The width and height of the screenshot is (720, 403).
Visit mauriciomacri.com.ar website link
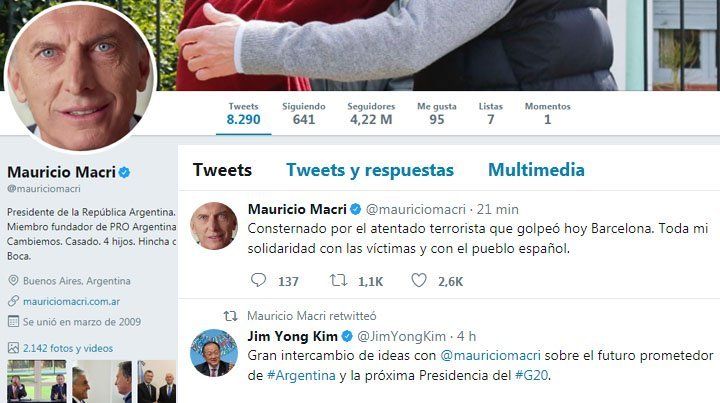tap(71, 302)
